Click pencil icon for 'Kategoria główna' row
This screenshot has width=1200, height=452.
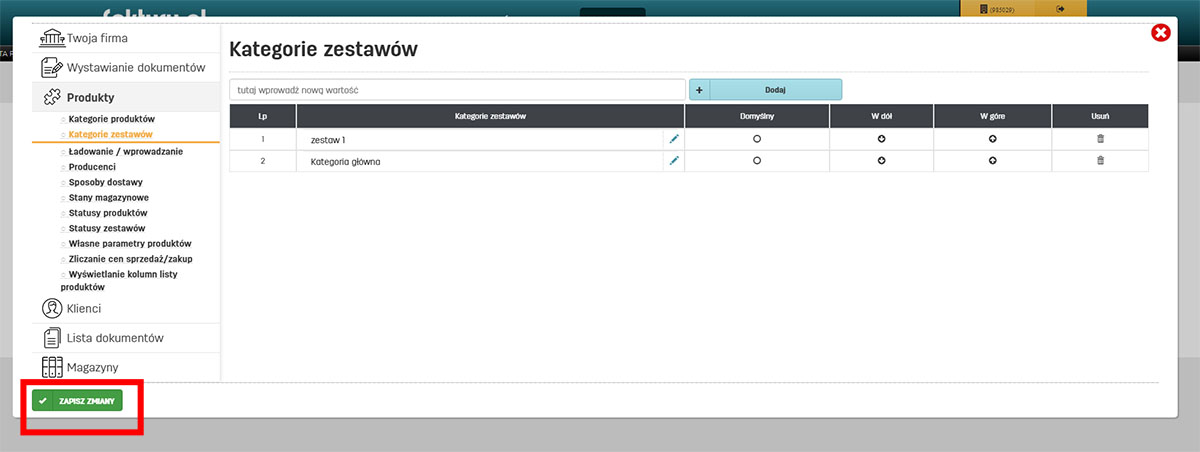674,161
